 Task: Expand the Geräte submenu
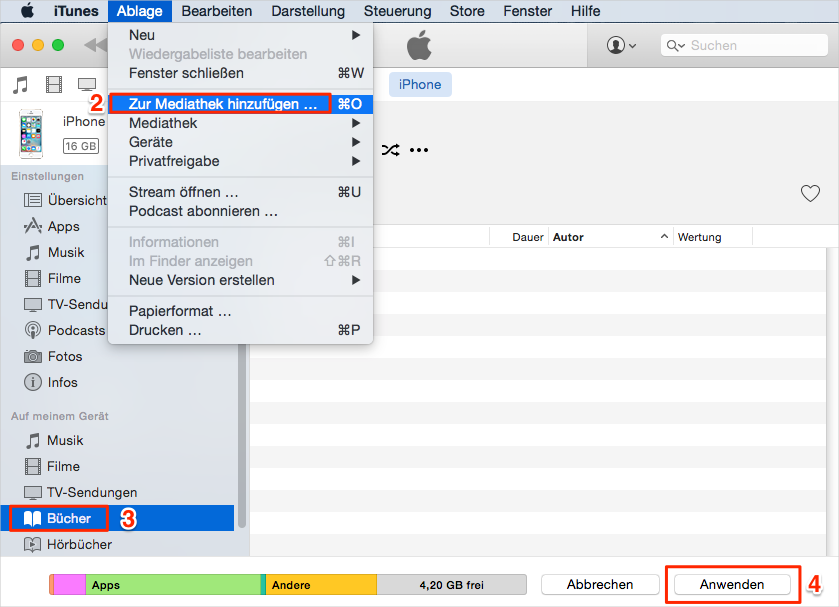[x=240, y=142]
